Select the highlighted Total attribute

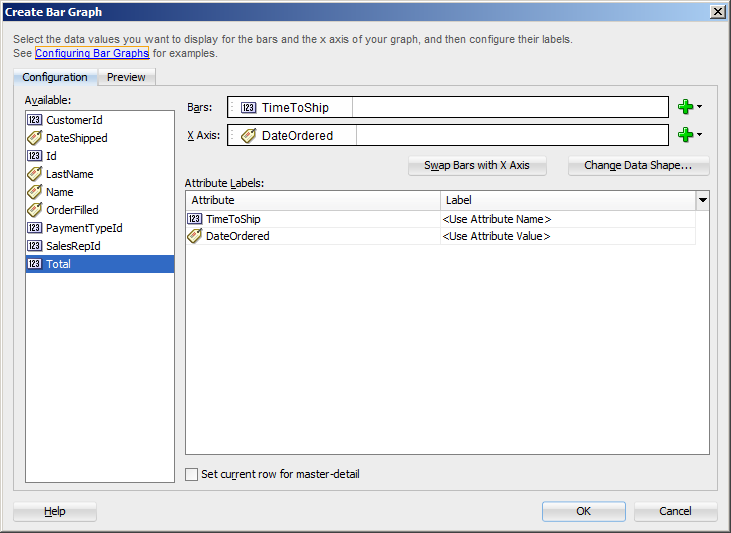[100, 264]
